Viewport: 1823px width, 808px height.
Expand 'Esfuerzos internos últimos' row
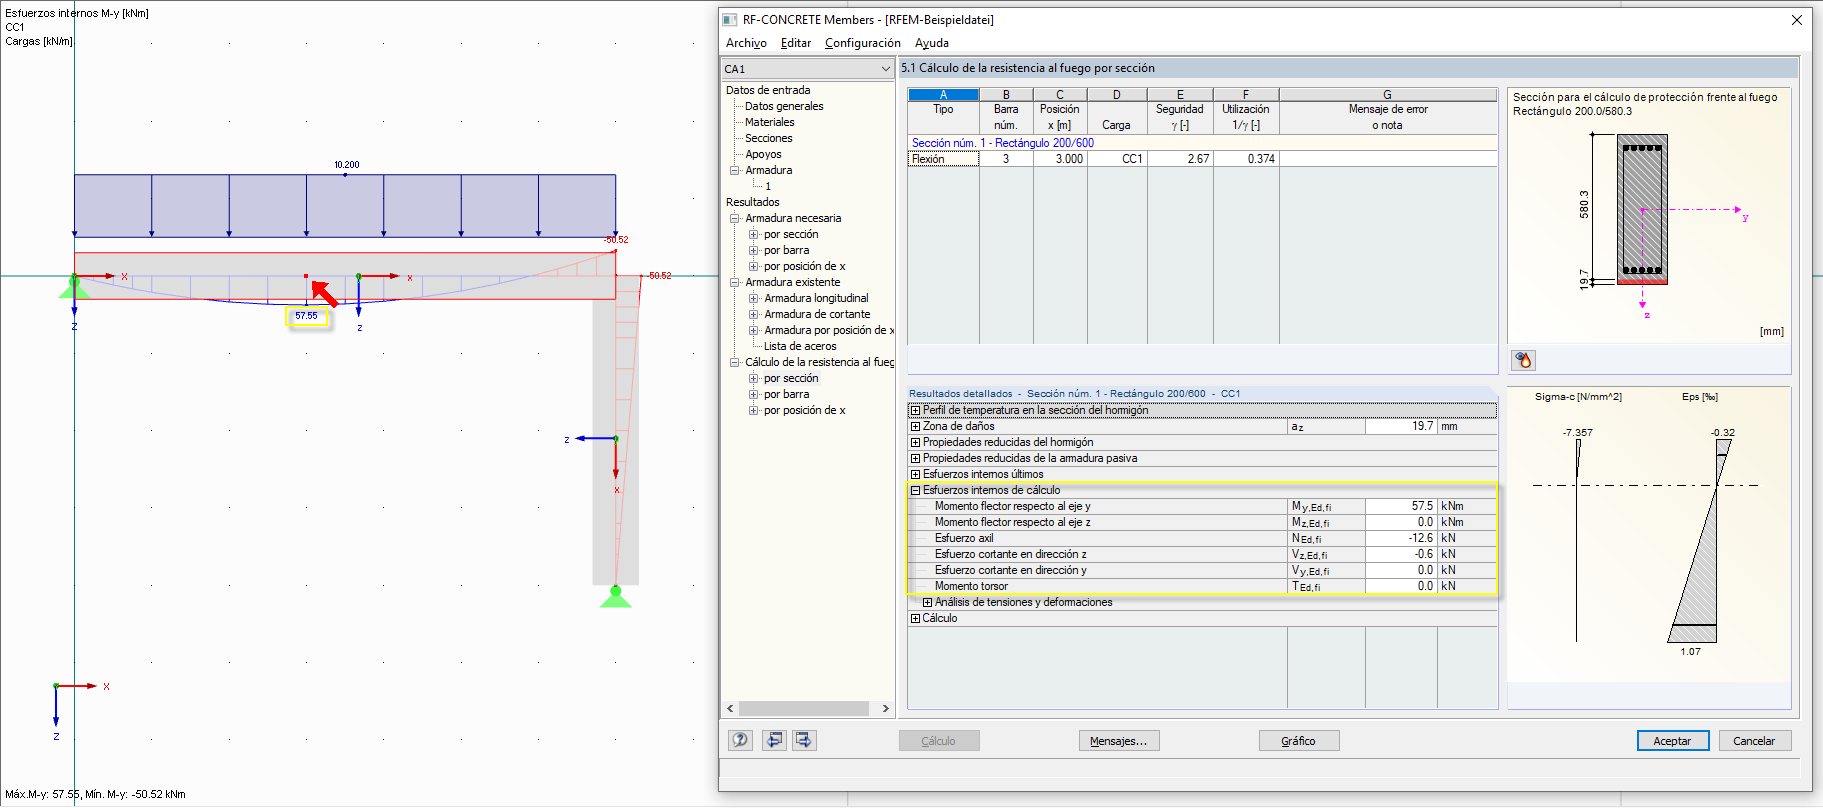pos(915,474)
